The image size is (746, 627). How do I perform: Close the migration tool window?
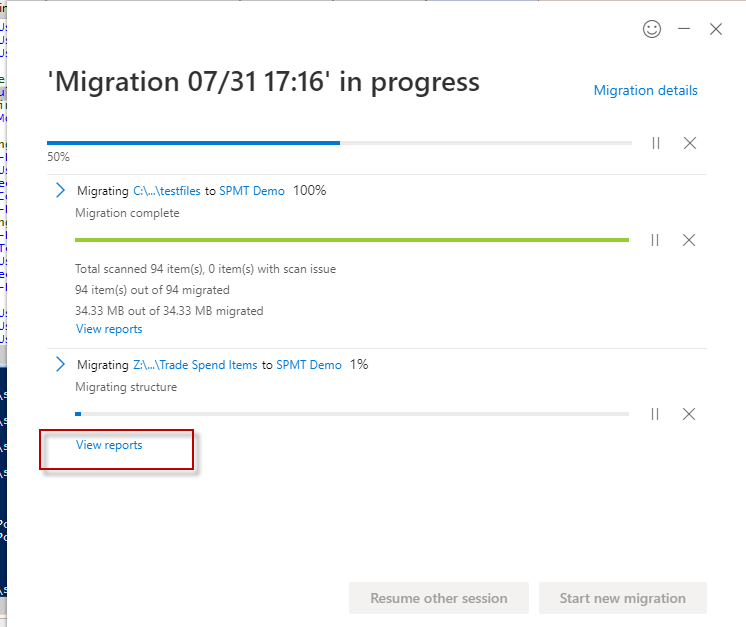[716, 29]
